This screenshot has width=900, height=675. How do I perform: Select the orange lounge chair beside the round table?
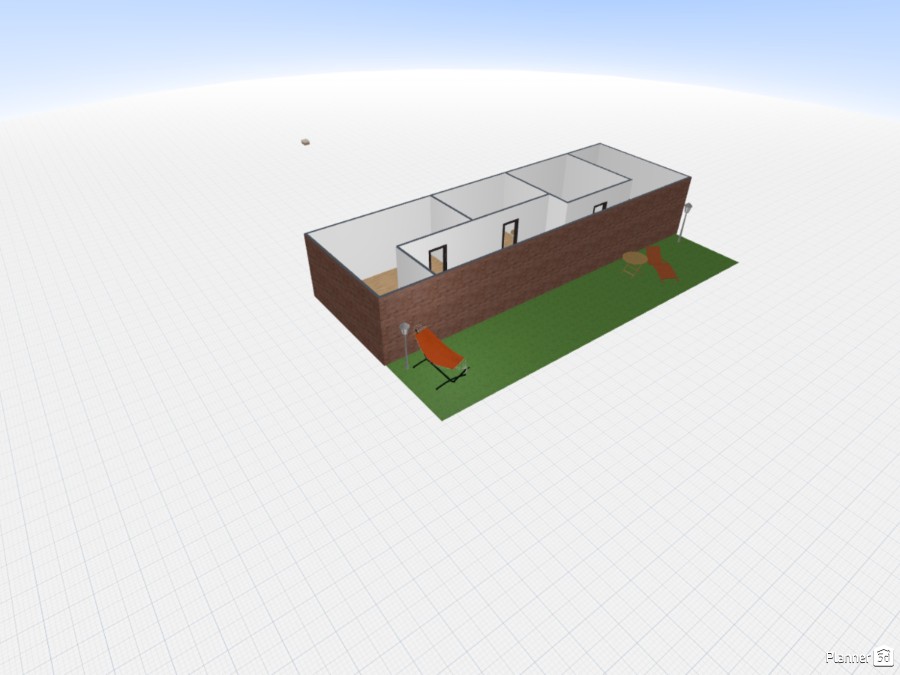pyautogui.click(x=660, y=263)
